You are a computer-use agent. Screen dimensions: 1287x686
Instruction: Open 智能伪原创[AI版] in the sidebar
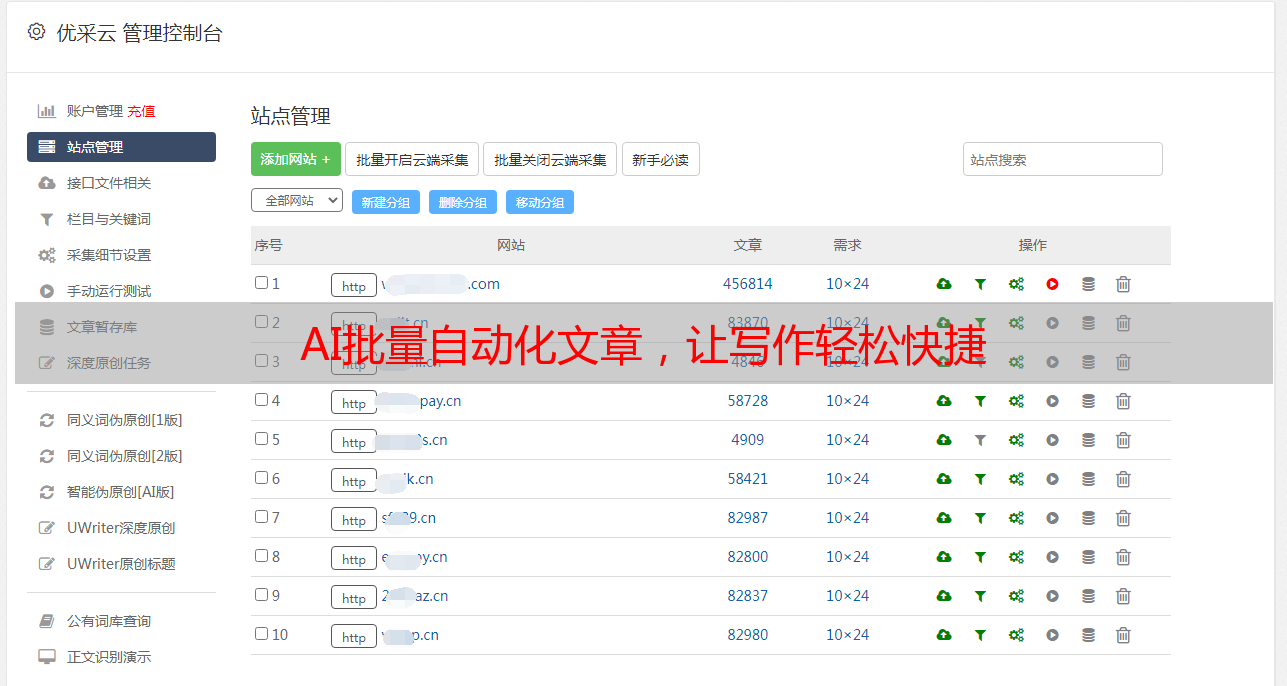pyautogui.click(x=120, y=492)
